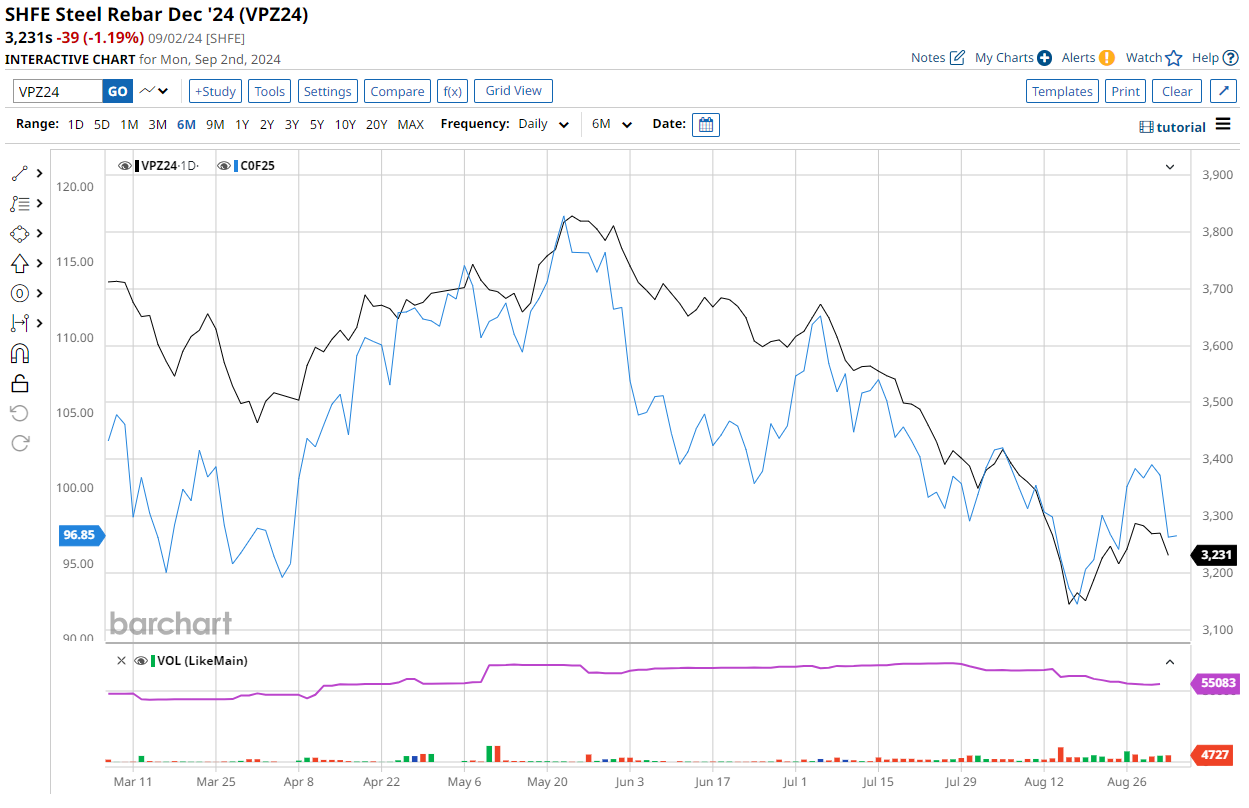Open the Frequency Daily dropdown
1249x808 pixels.
pyautogui.click(x=543, y=125)
